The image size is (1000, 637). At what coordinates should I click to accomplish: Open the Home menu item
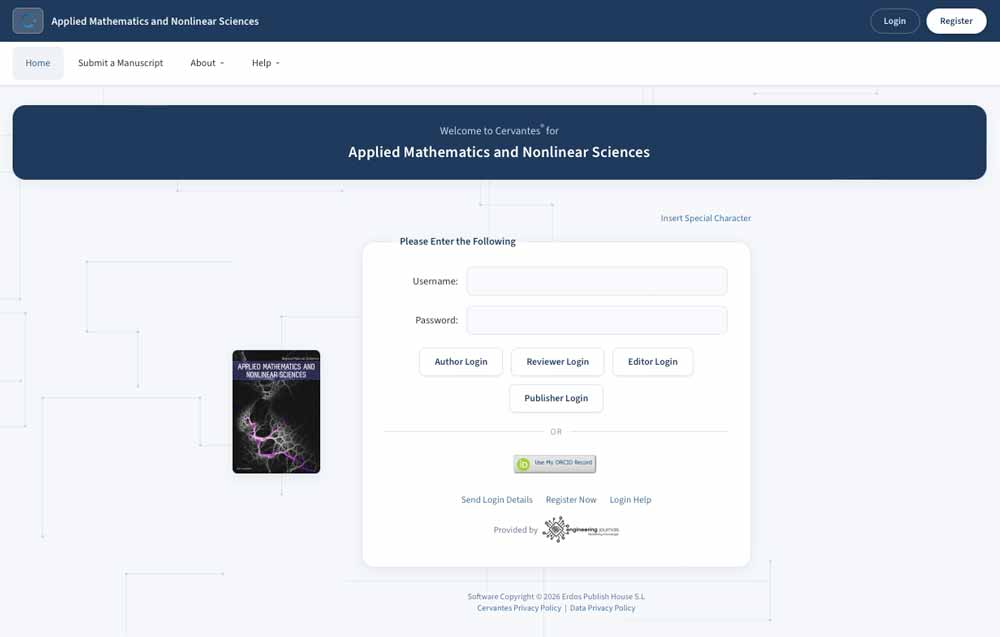coord(38,63)
